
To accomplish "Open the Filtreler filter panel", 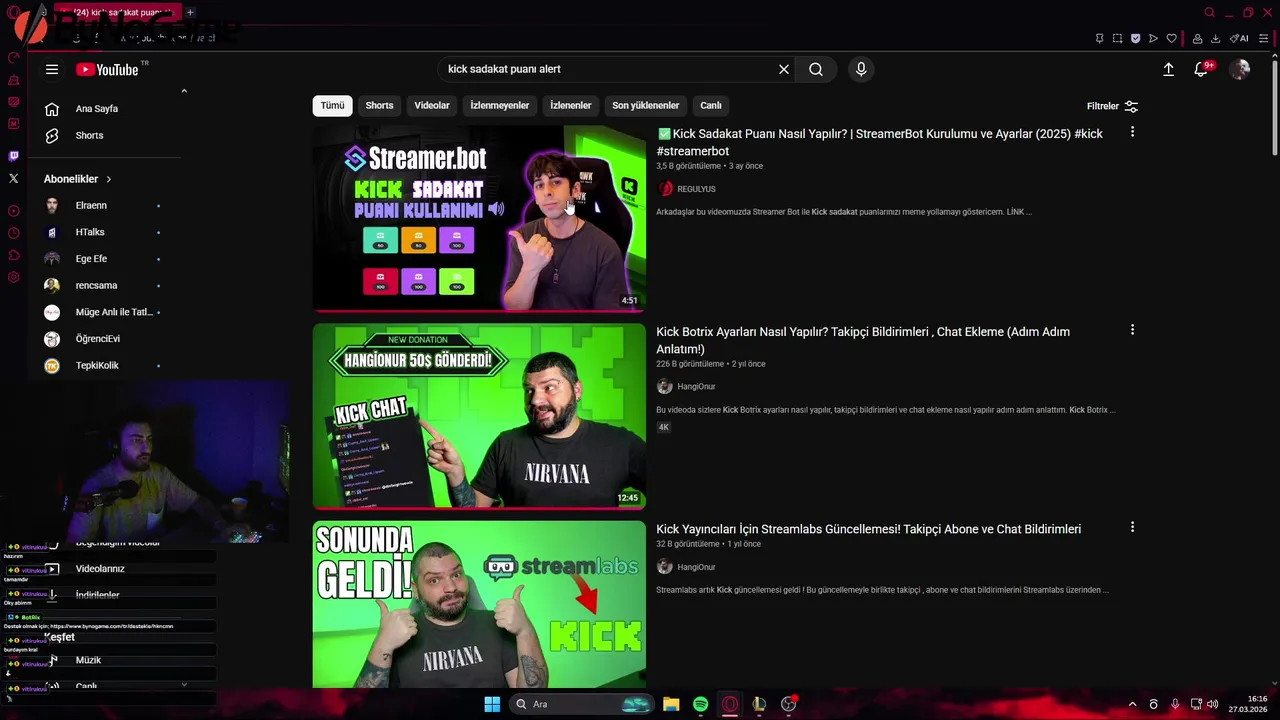I will point(1112,106).
